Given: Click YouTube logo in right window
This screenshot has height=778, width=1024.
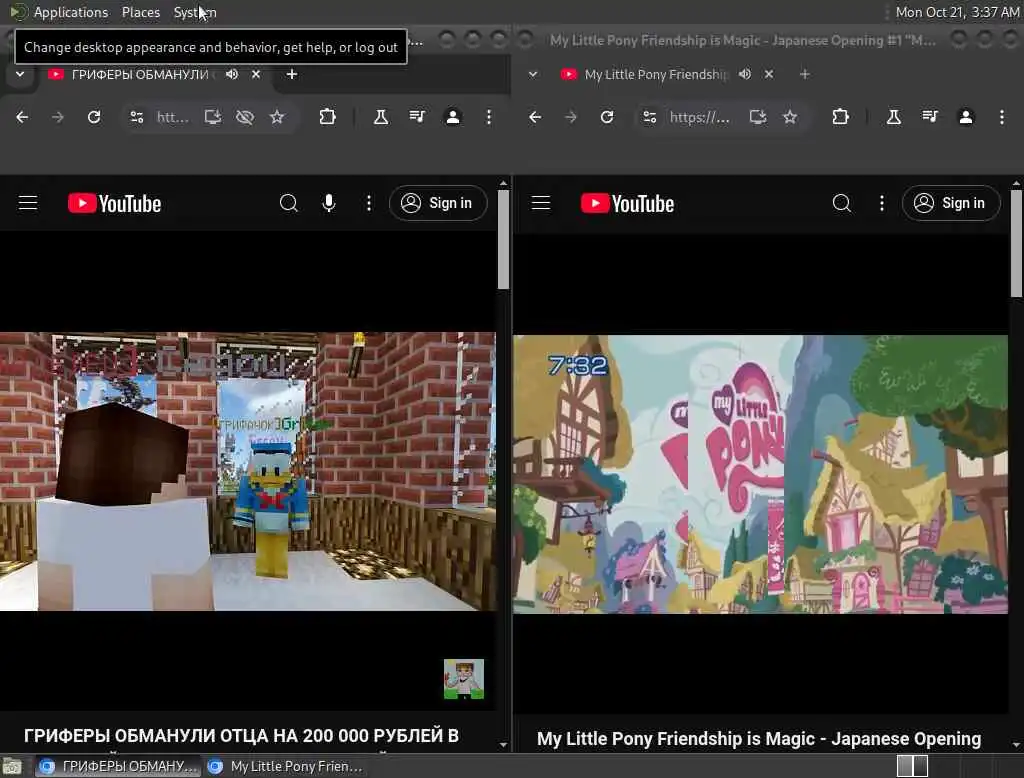Looking at the screenshot, I should click(627, 204).
